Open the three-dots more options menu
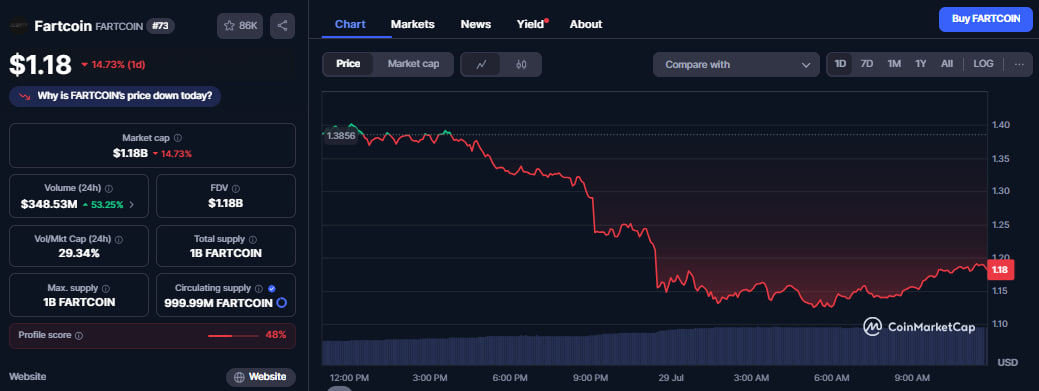Viewport: 1039px width, 391px height. [1019, 64]
